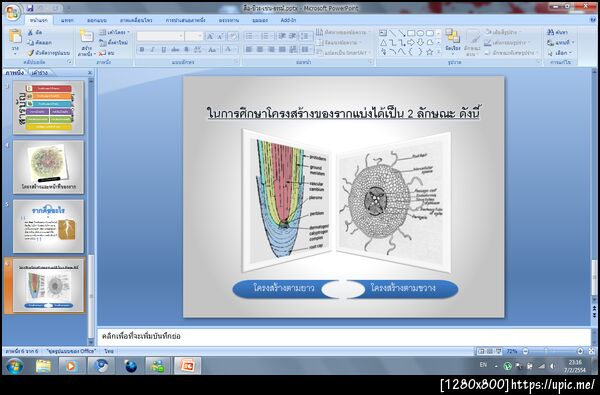Toggle strikethrough formatting
Viewport: 600px width, 395px height.
175,49
